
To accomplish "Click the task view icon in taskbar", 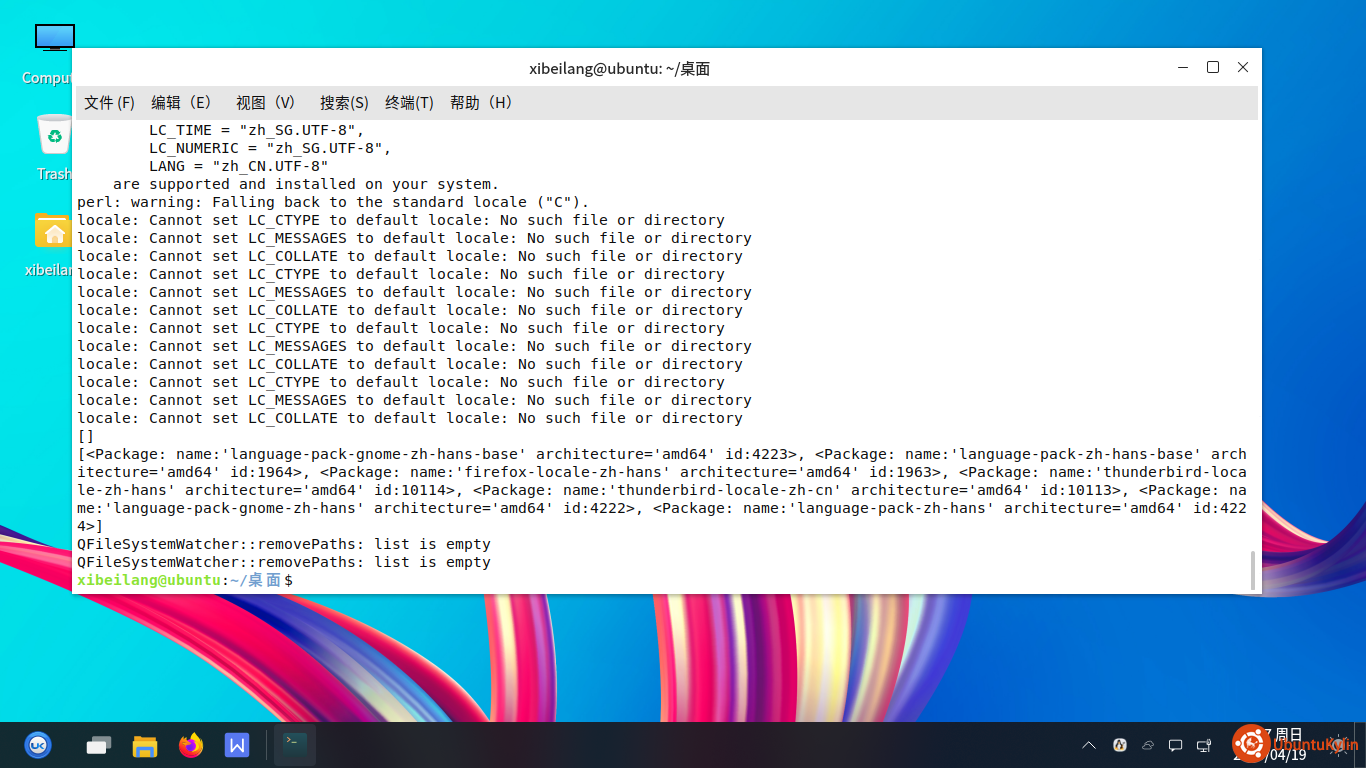I will (x=98, y=745).
